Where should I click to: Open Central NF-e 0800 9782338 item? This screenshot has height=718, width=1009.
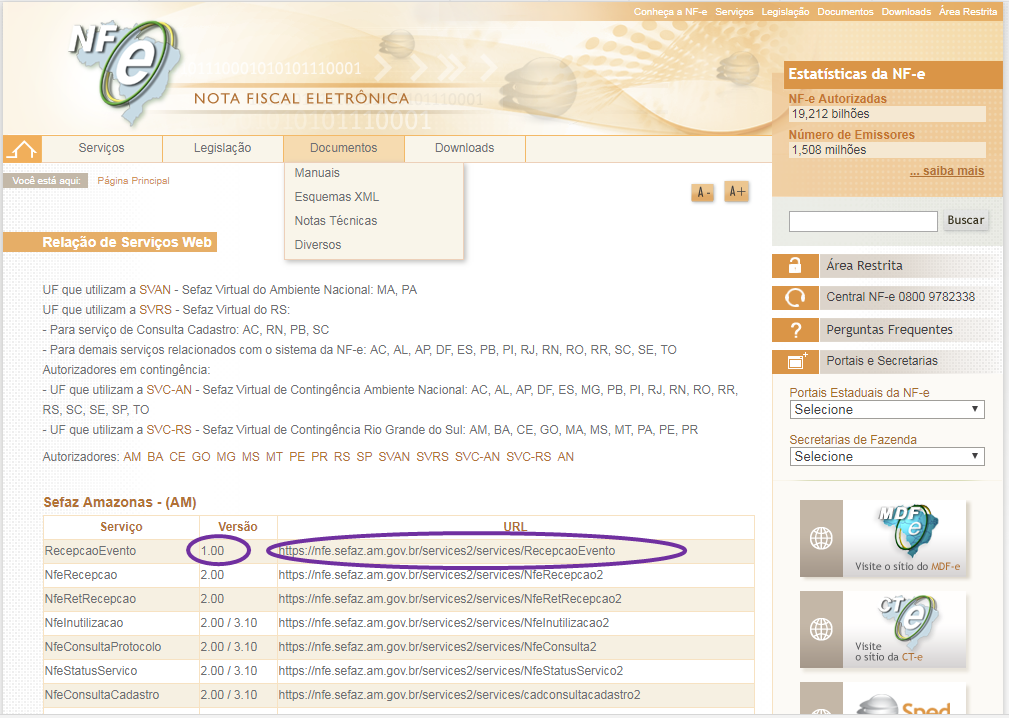coord(900,297)
